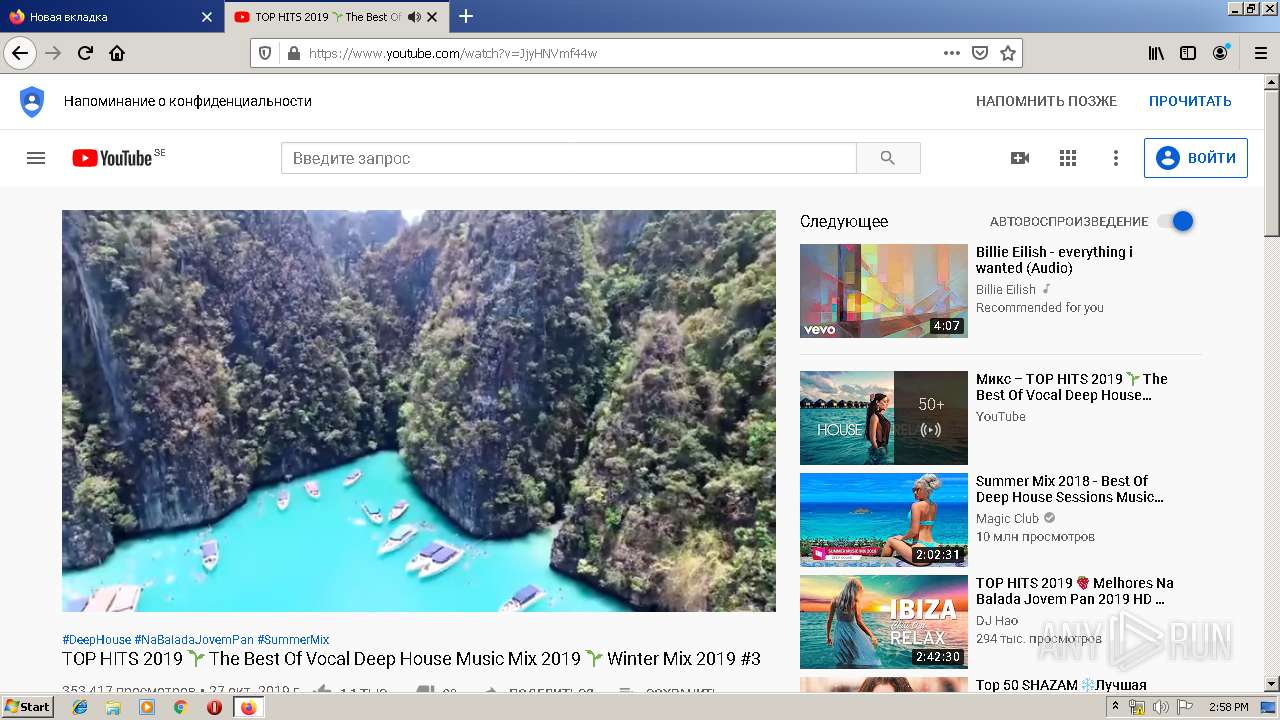
Task: Close the Новая вкладка tab
Action: [207, 17]
